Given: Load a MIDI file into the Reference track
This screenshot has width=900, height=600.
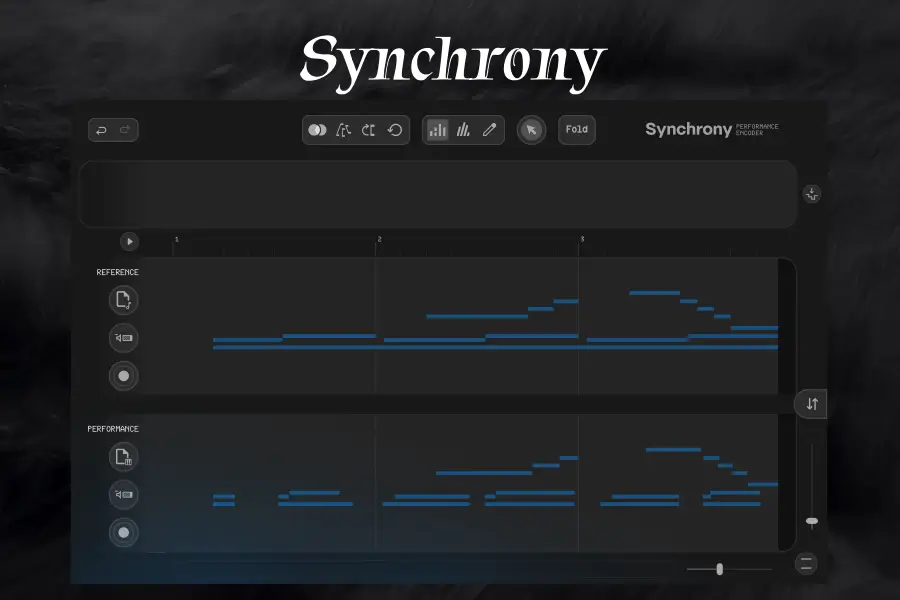Looking at the screenshot, I should pos(123,300).
